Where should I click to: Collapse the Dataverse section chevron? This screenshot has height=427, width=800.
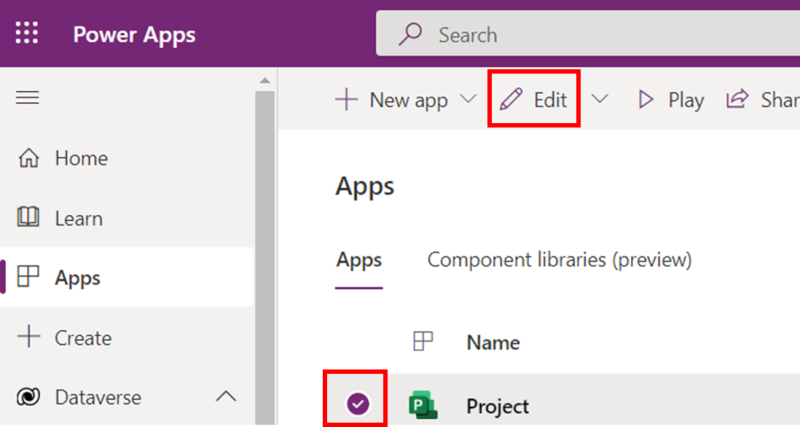[226, 396]
